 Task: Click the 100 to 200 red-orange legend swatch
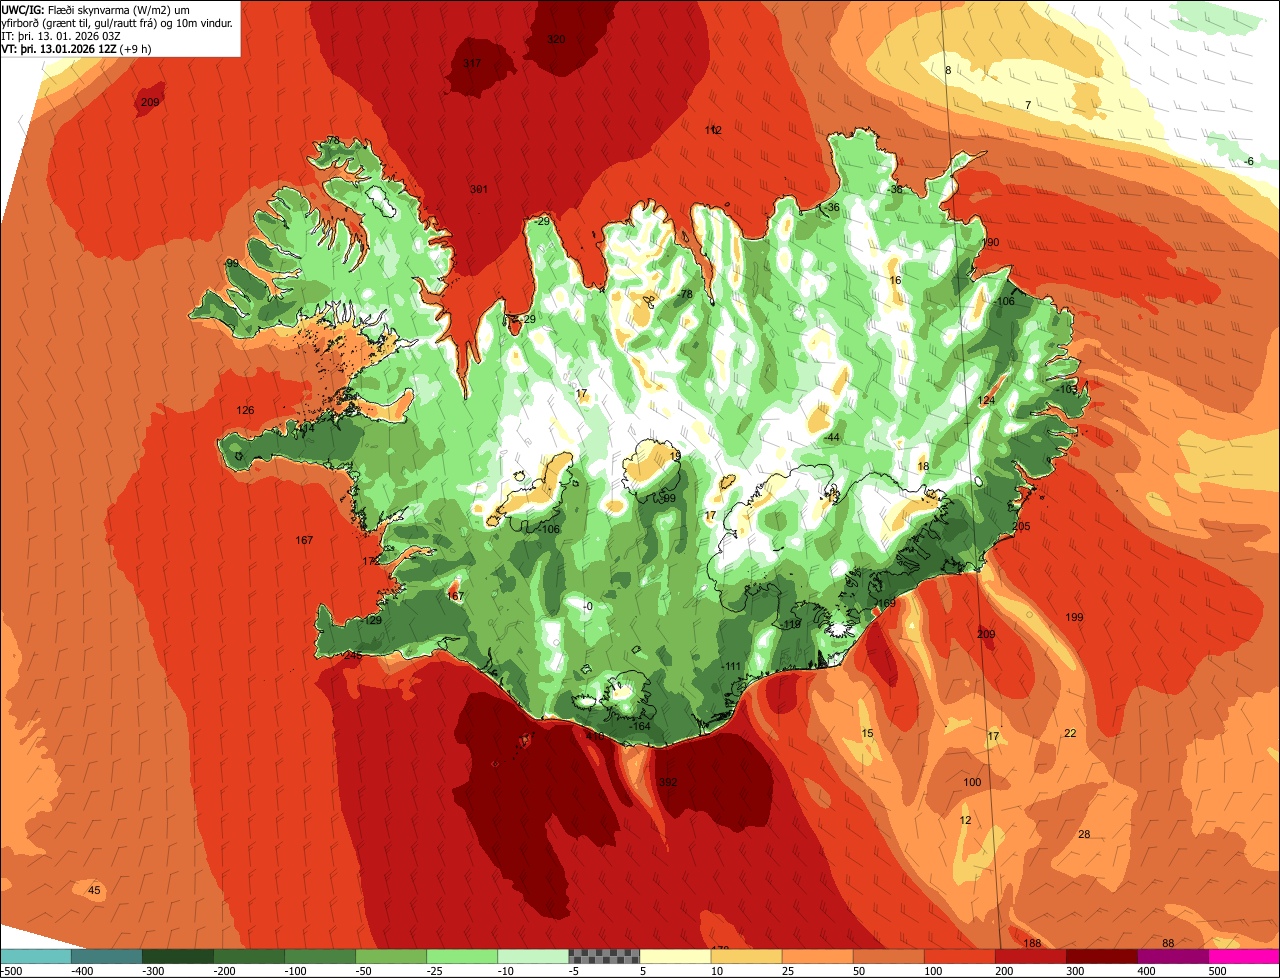(x=959, y=956)
